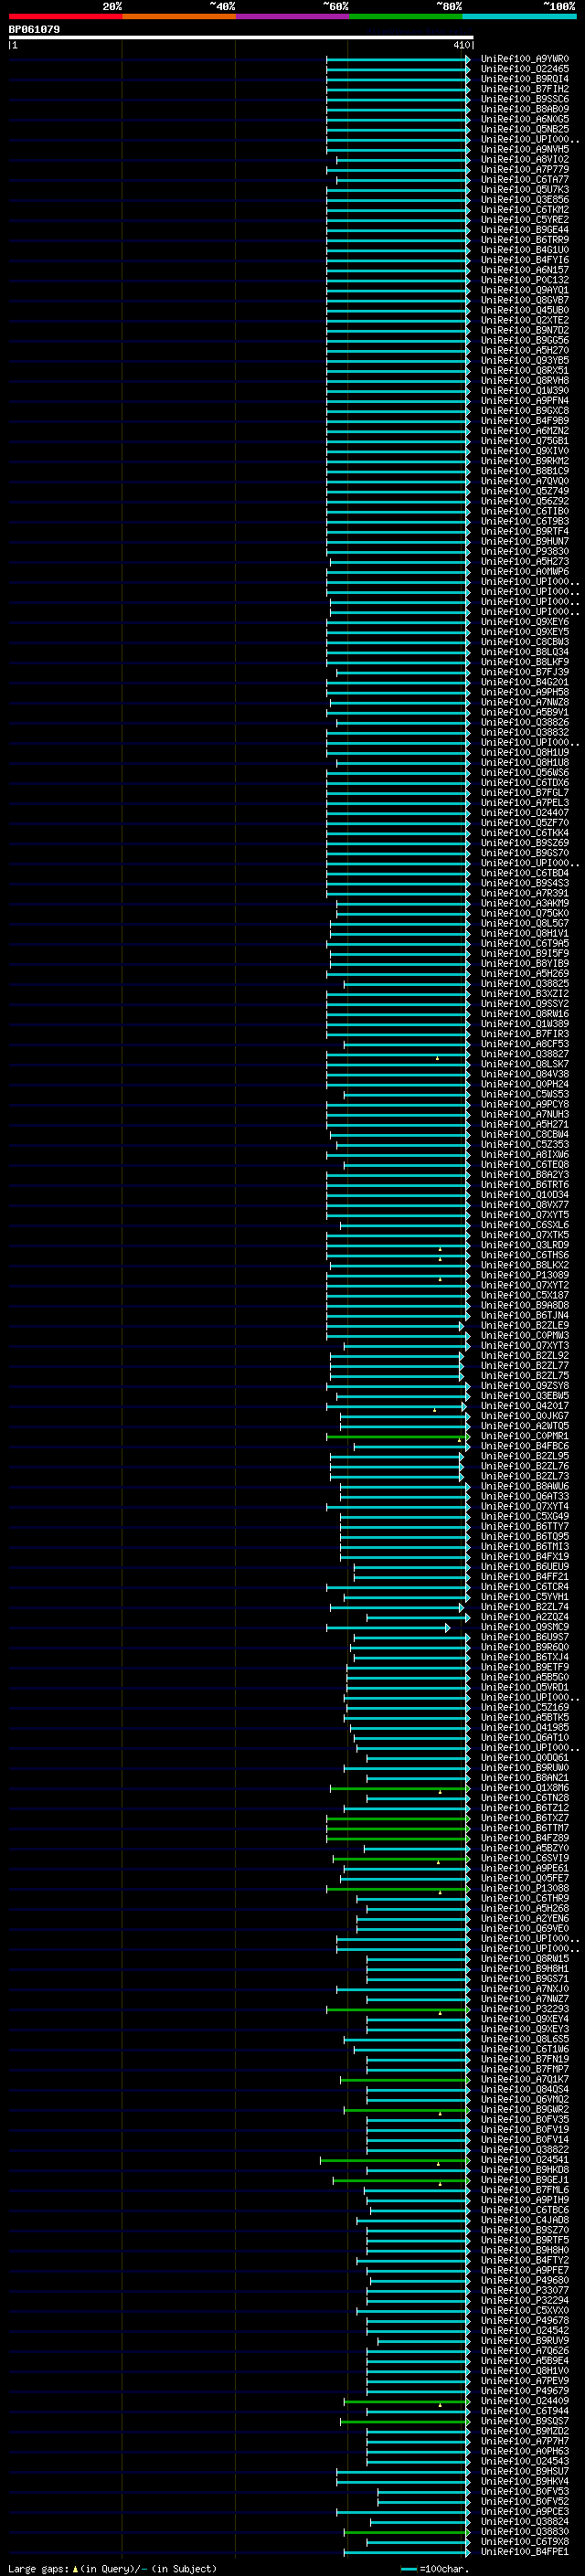Click the white query sequence bar
The image size is (585, 2576).
[x=241, y=38]
